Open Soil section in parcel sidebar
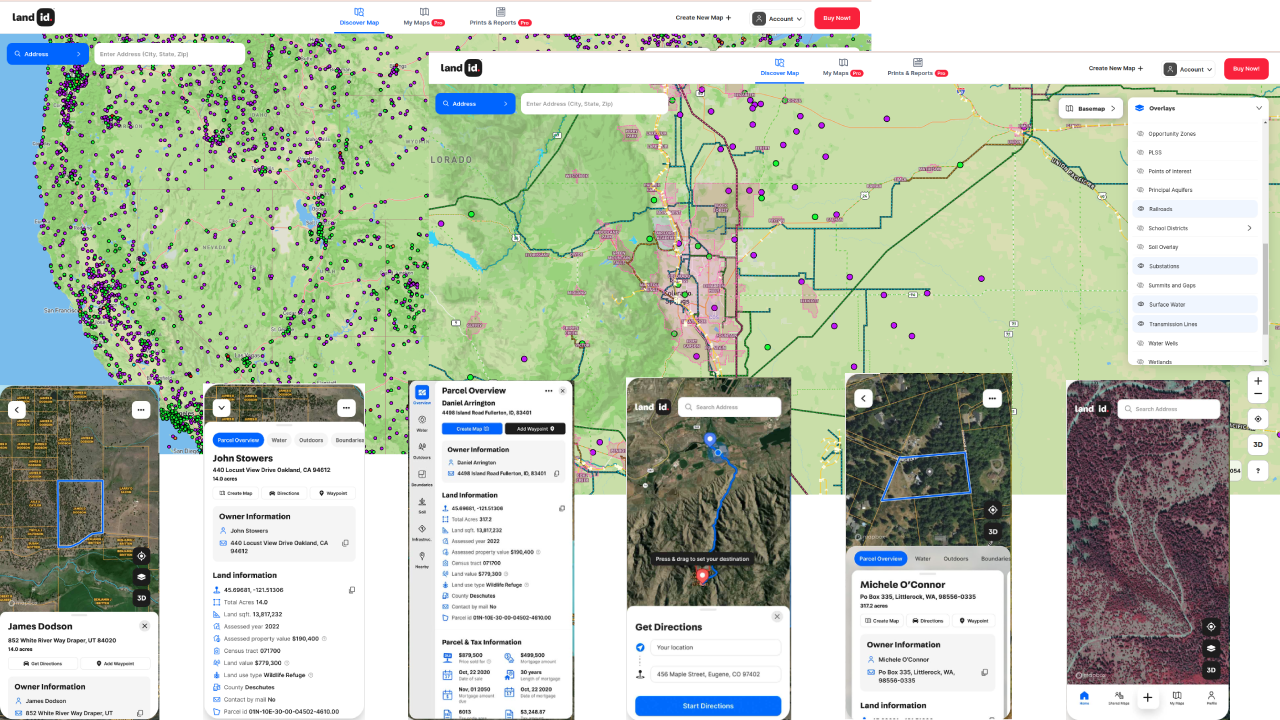The height and width of the screenshot is (720, 1280). pos(422,504)
